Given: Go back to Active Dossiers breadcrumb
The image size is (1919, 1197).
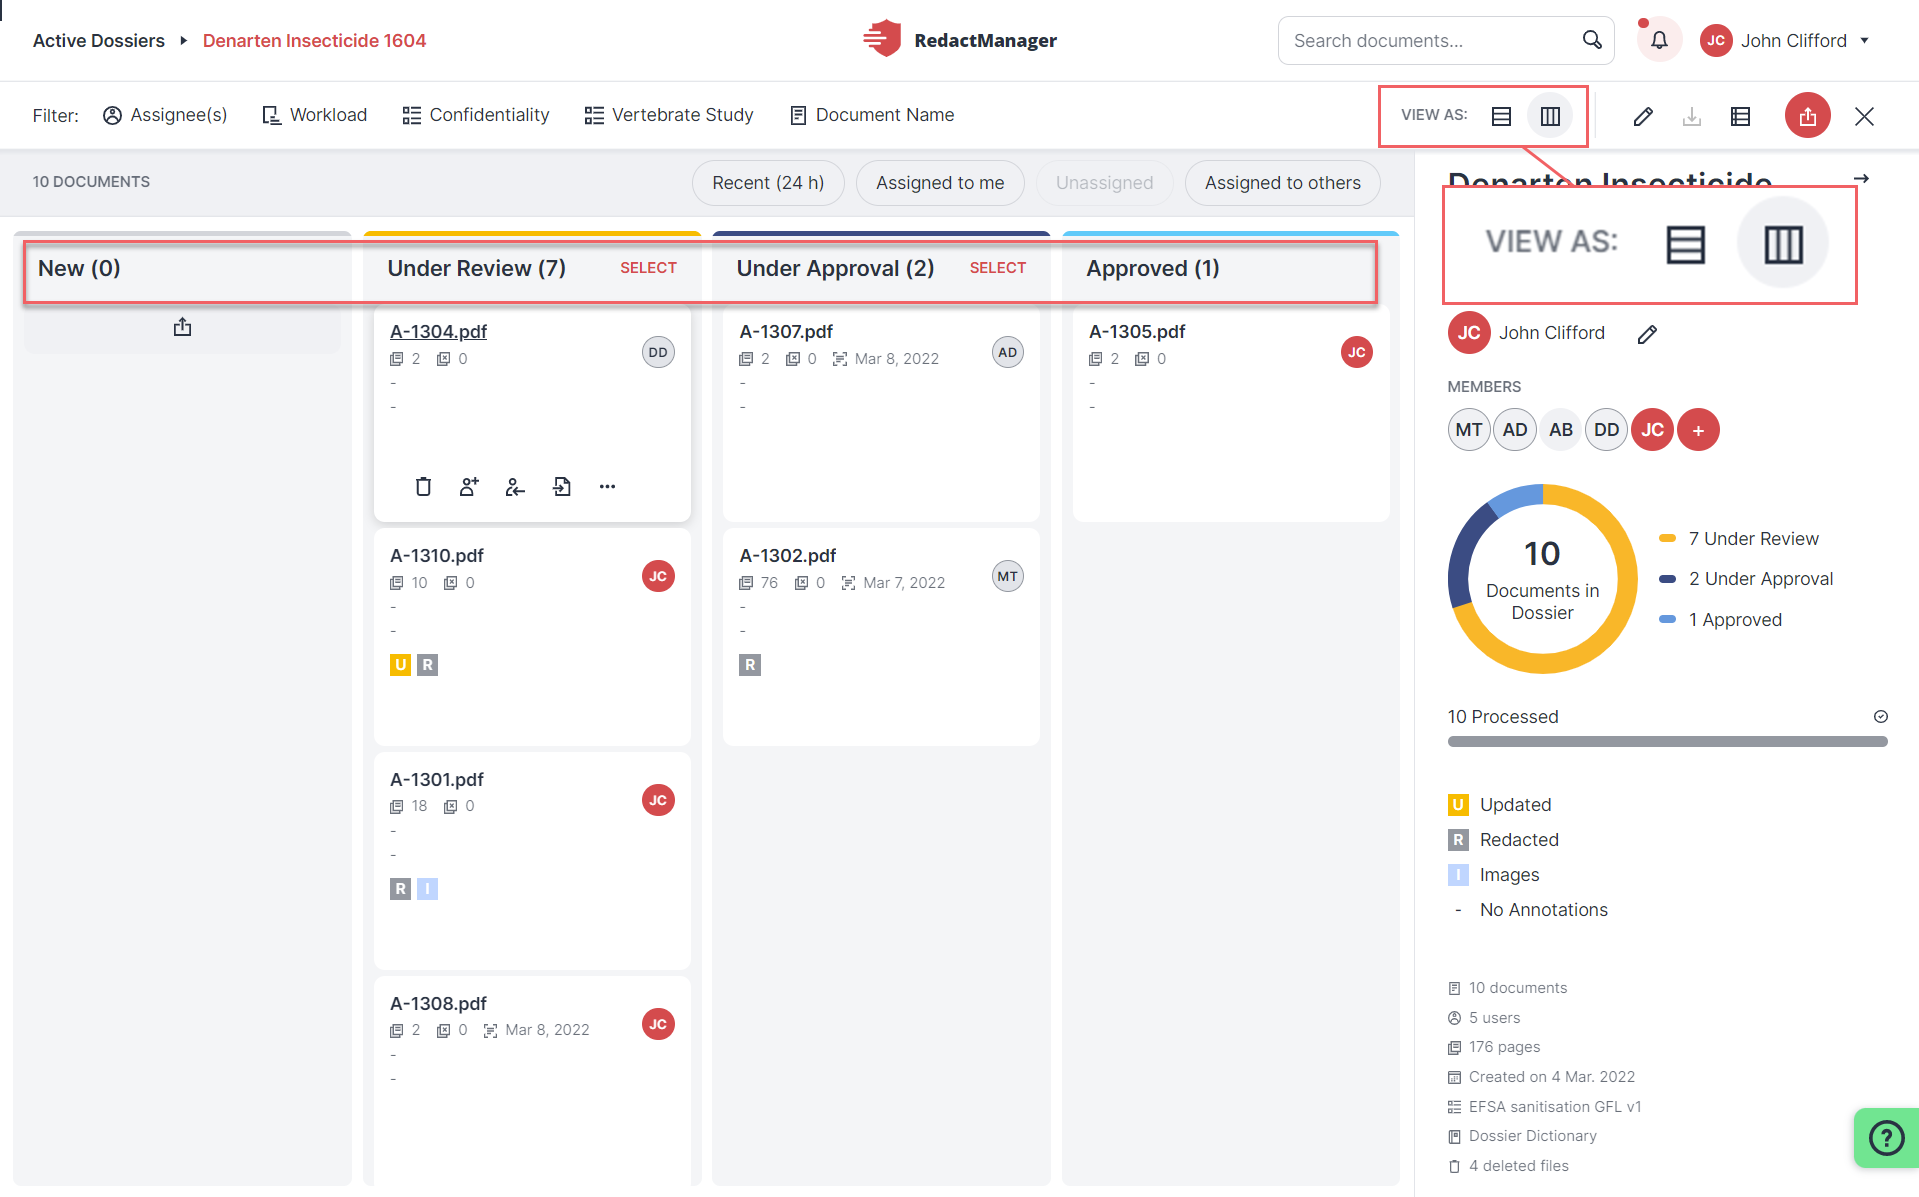Looking at the screenshot, I should pos(99,41).
